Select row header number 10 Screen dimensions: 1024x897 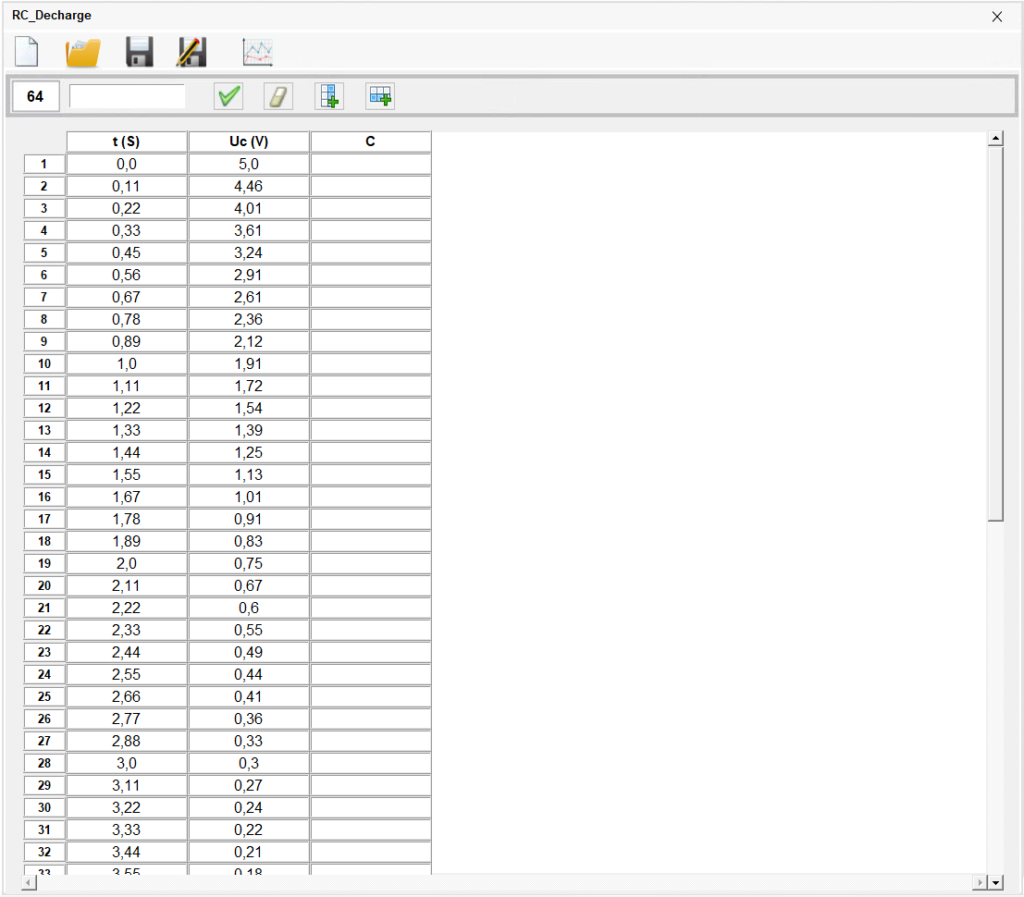[44, 364]
